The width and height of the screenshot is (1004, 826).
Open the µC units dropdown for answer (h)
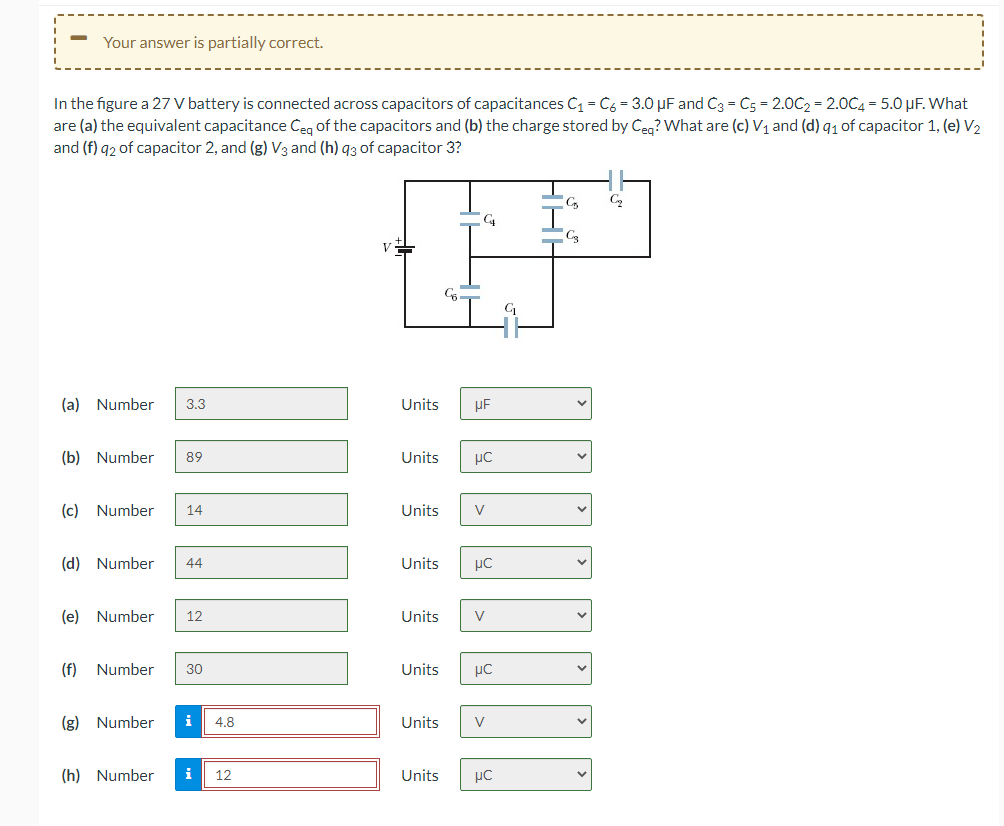tap(525, 774)
